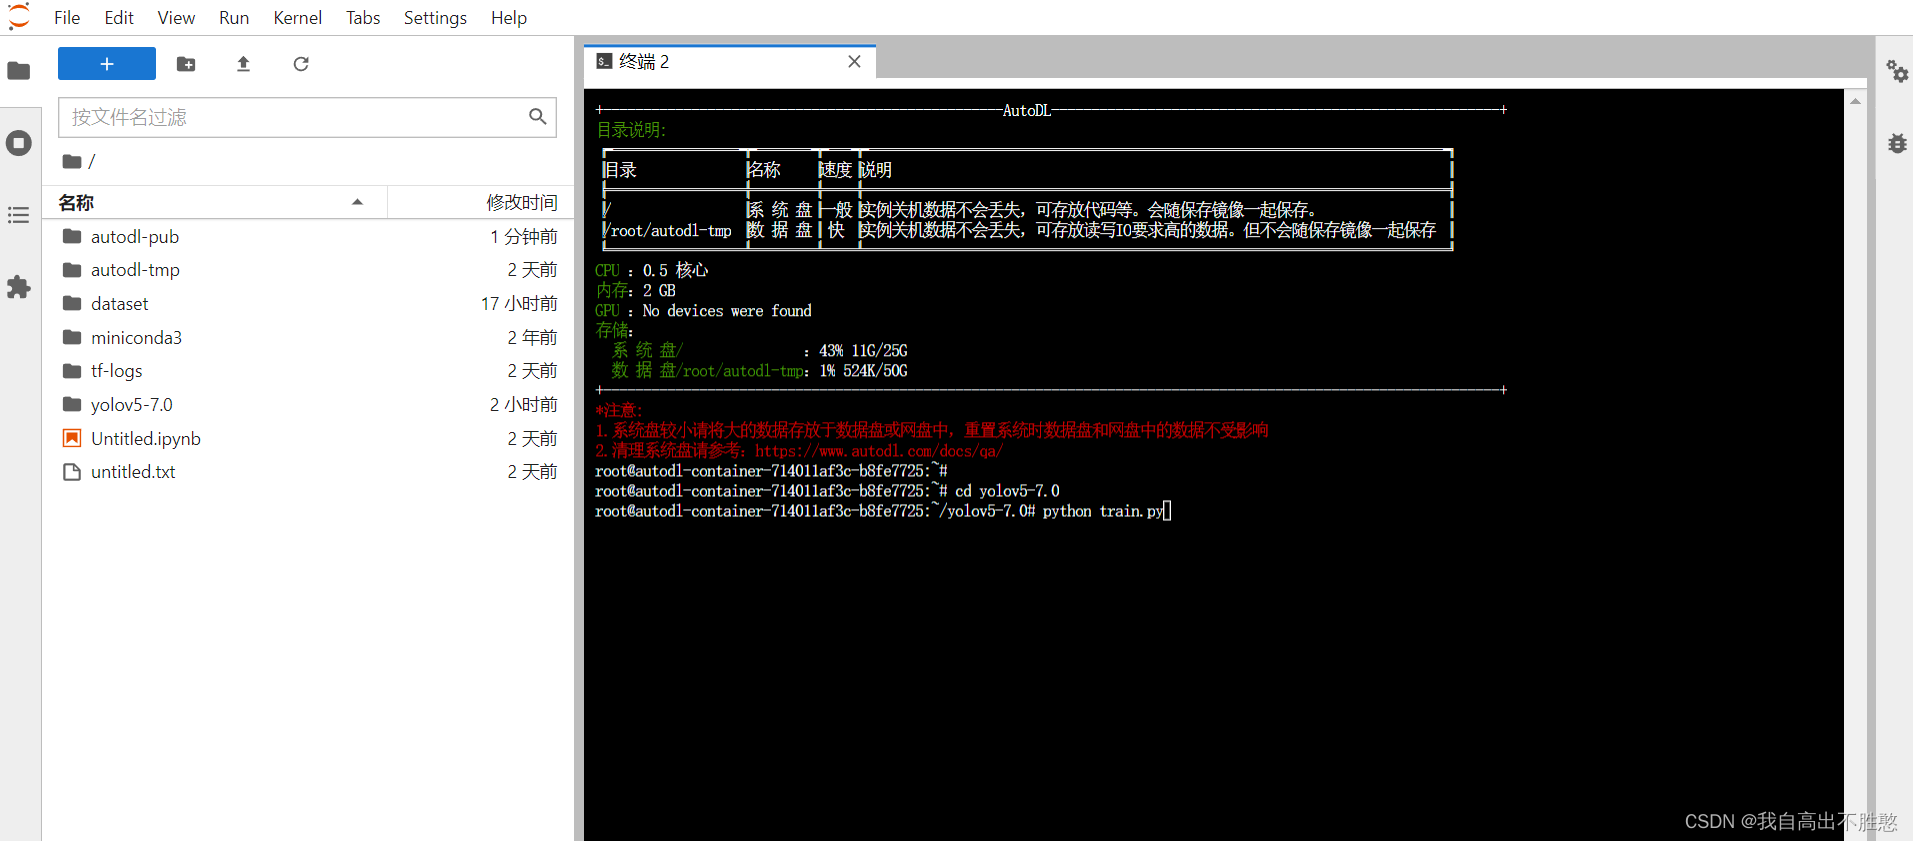Click the 'No devices were found' text
1913x841 pixels.
point(727,311)
